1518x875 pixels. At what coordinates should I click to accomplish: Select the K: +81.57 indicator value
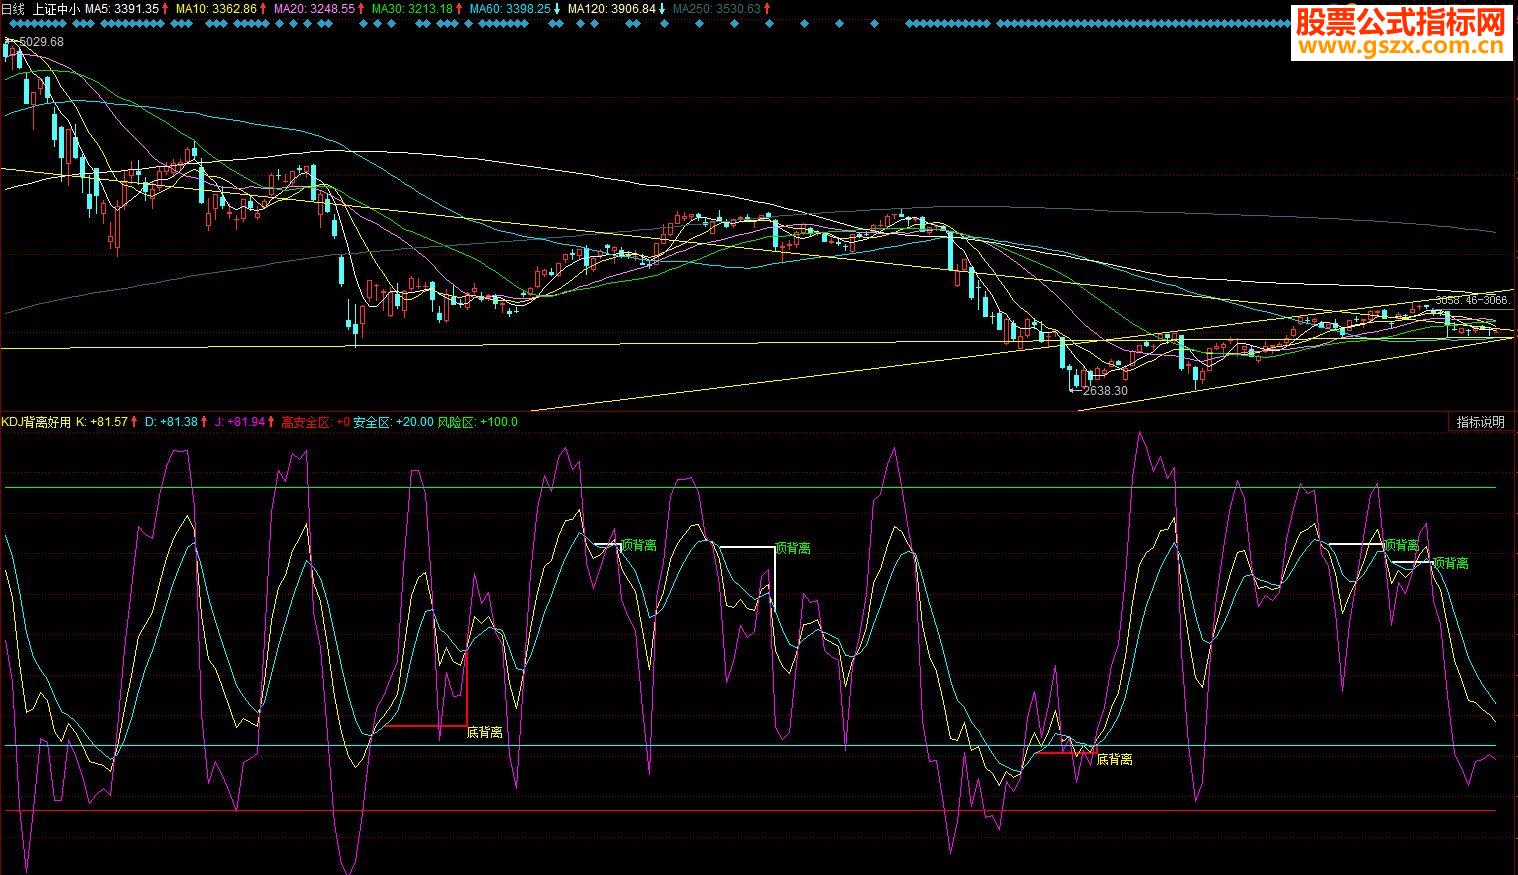pos(102,422)
